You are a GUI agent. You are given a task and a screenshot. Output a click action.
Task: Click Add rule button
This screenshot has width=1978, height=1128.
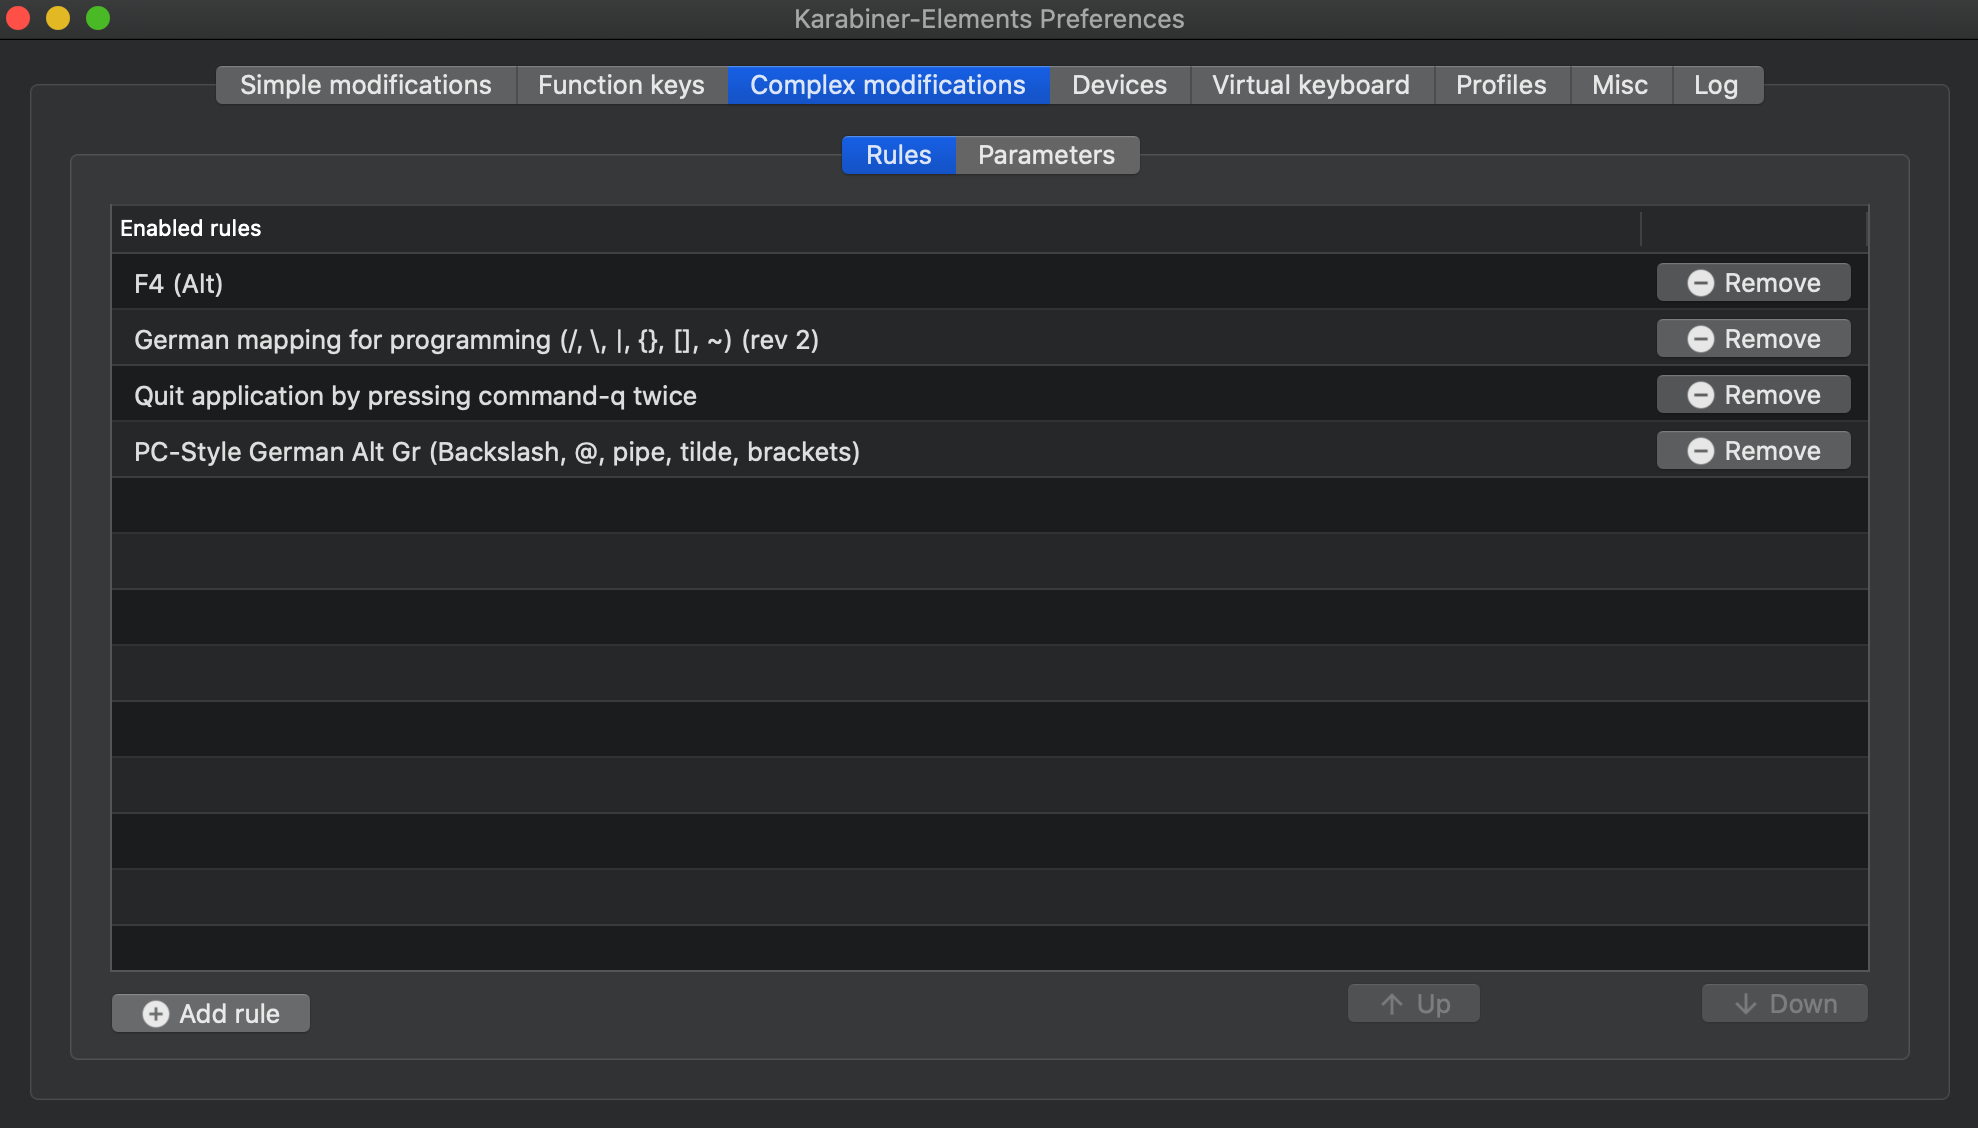pos(211,1012)
